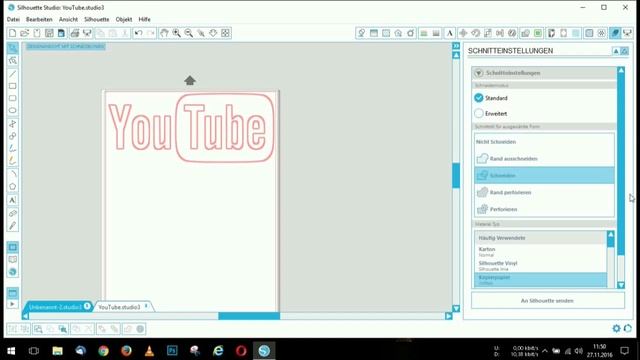Open the Library book icon
Image resolution: width=640 pixels, height=360 pixels.
pyautogui.click(x=13, y=260)
